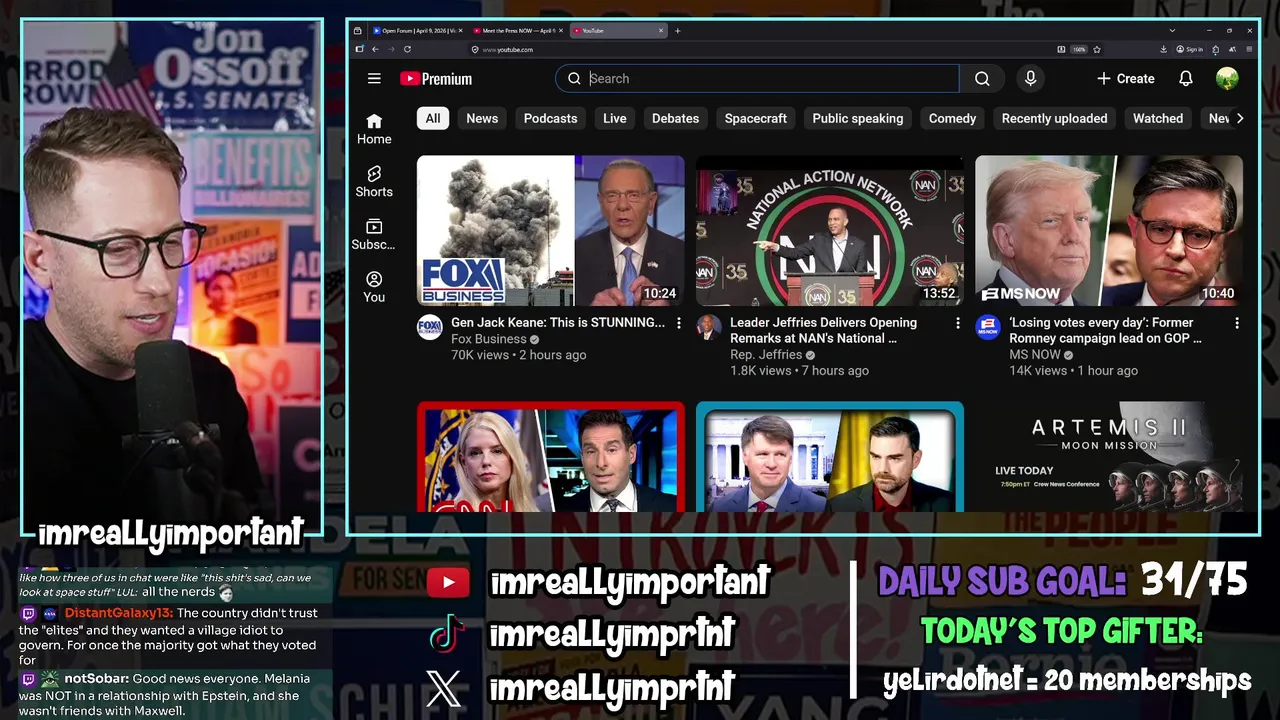Open 'Leader Jeffries Delivers Opening Remarks' title

(x=823, y=330)
